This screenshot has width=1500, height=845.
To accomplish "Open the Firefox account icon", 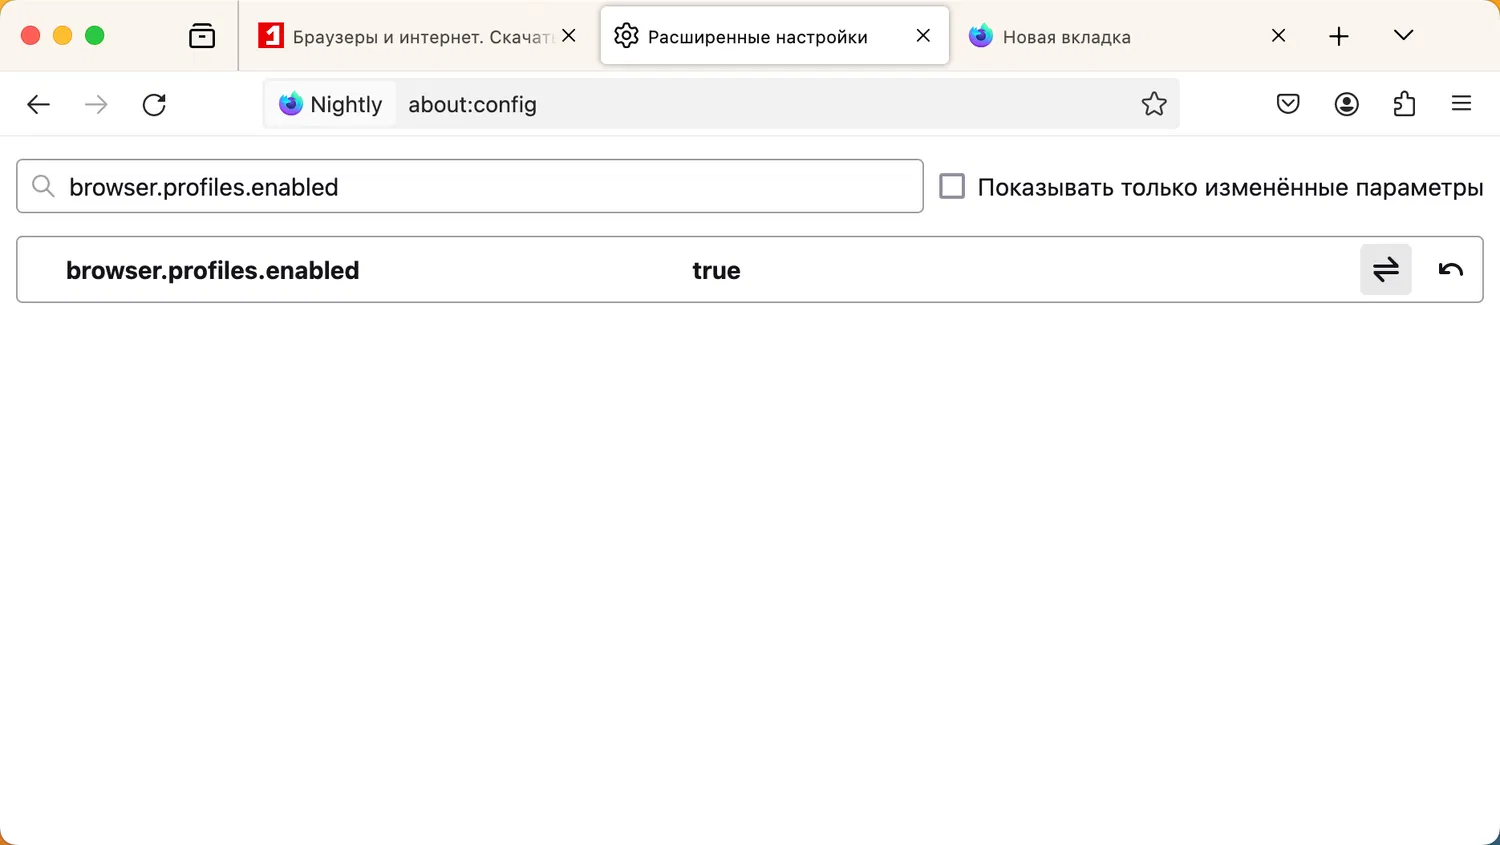I will coord(1346,104).
